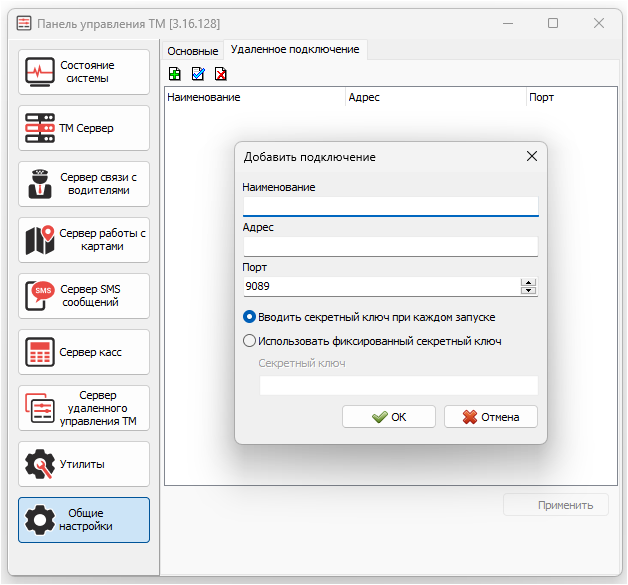Open the Состояние системы section

[84, 72]
